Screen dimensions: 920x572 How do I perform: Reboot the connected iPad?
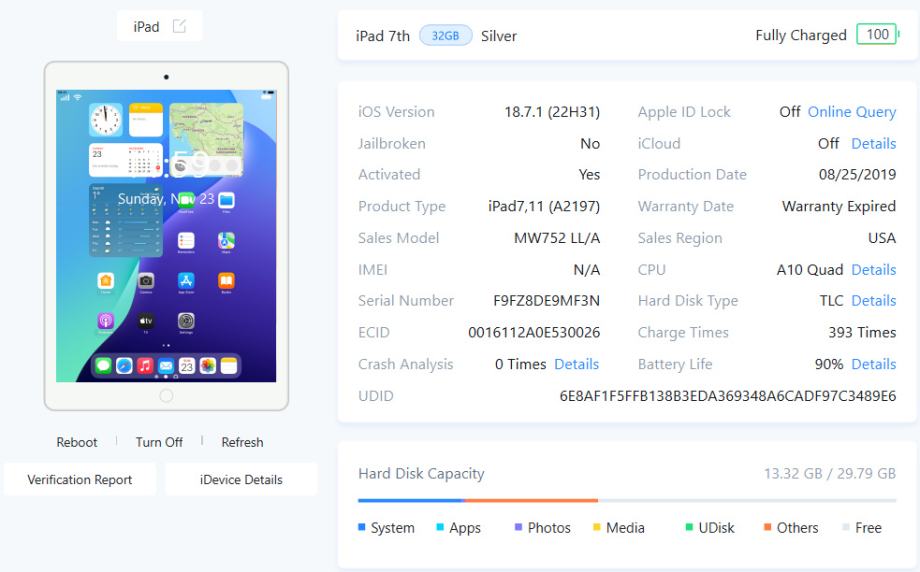[x=77, y=442]
